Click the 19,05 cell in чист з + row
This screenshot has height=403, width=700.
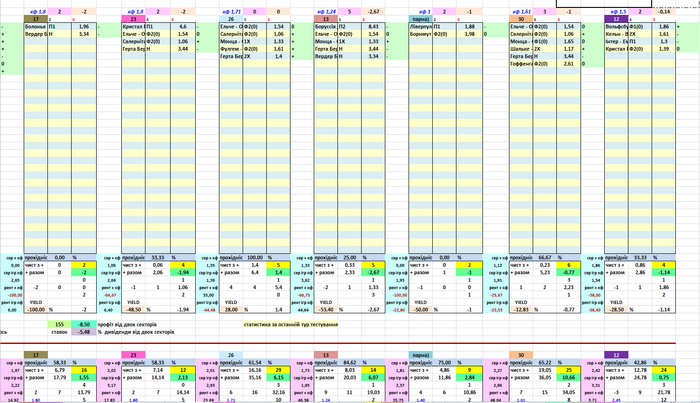point(545,370)
